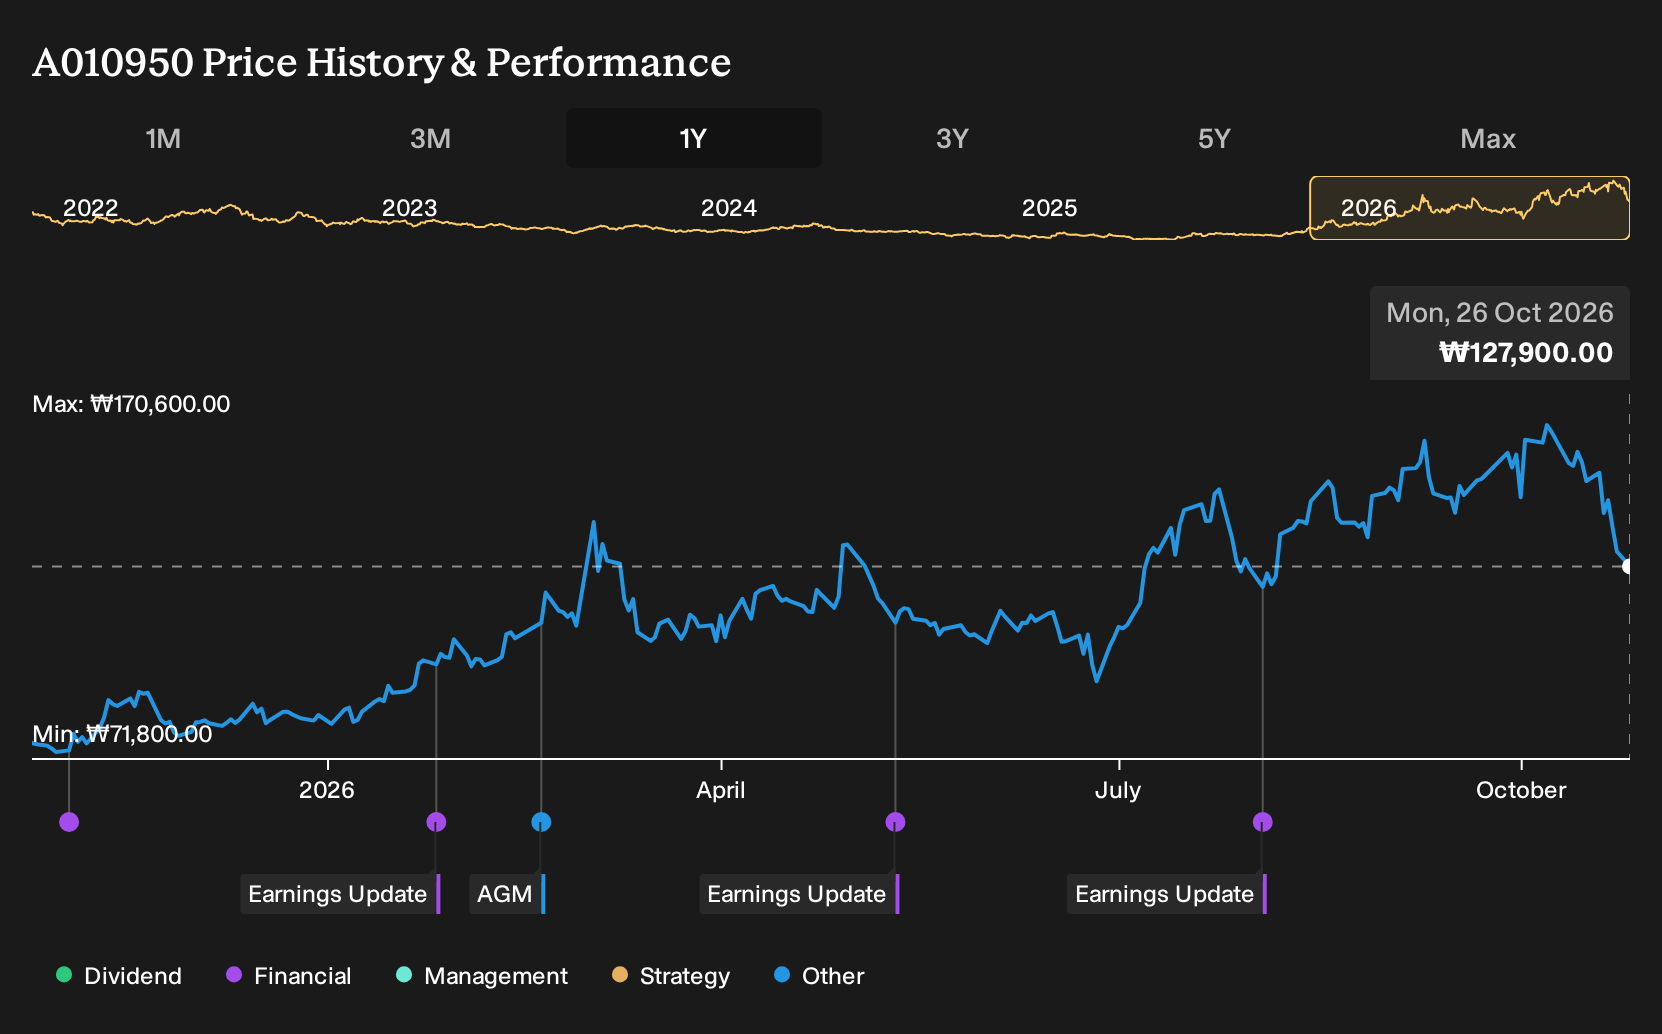Show the Max time range
Viewport: 1662px width, 1034px height.
coord(1488,138)
